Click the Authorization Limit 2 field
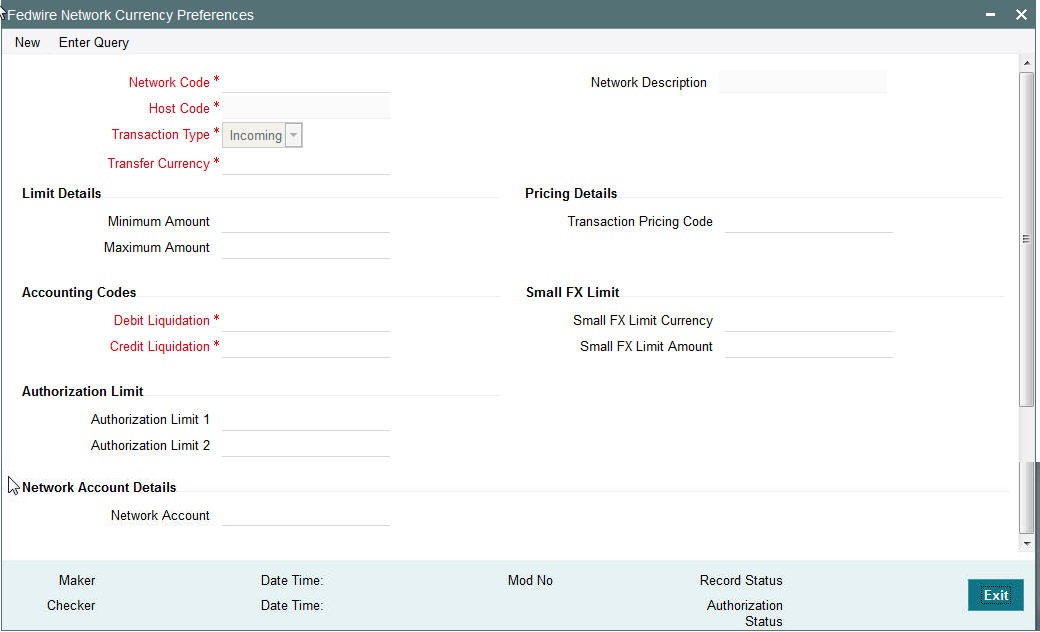 coord(306,445)
